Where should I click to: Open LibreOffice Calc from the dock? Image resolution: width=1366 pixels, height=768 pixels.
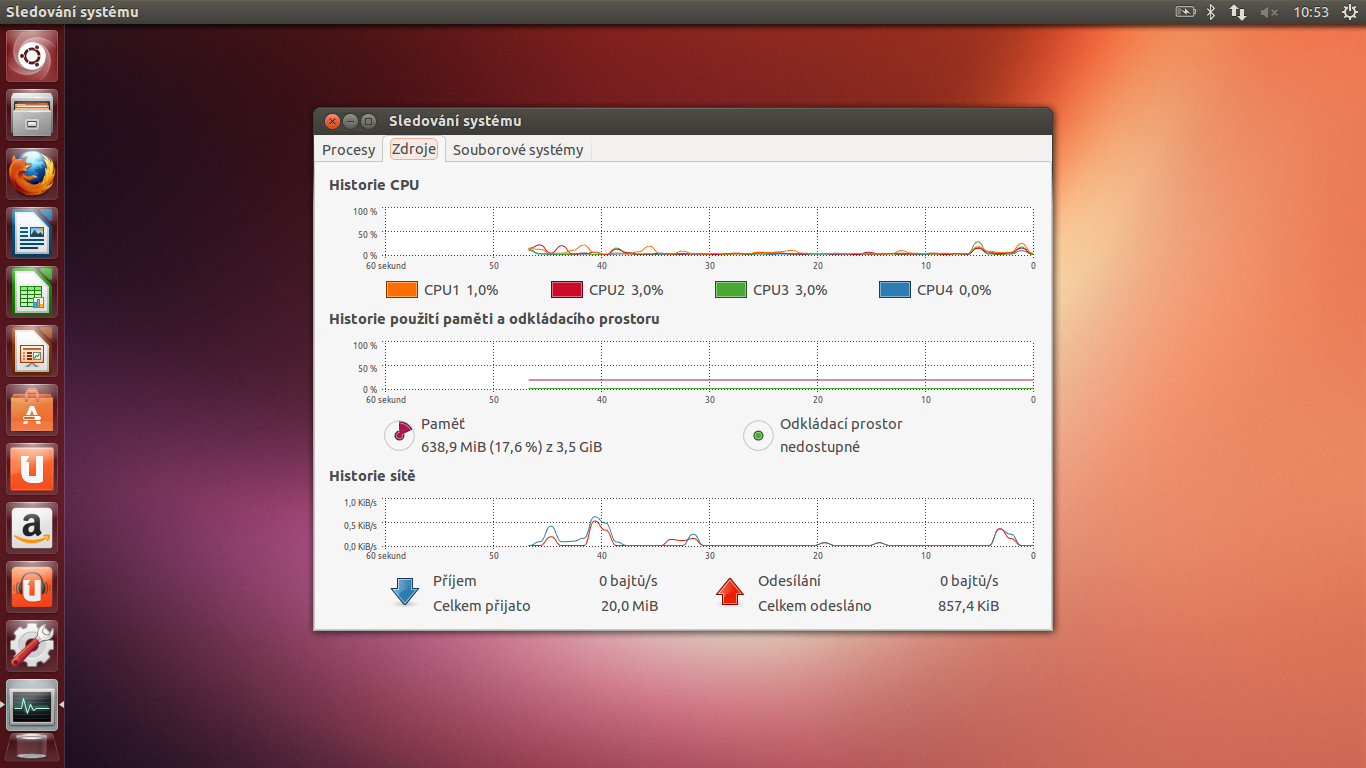(x=32, y=291)
